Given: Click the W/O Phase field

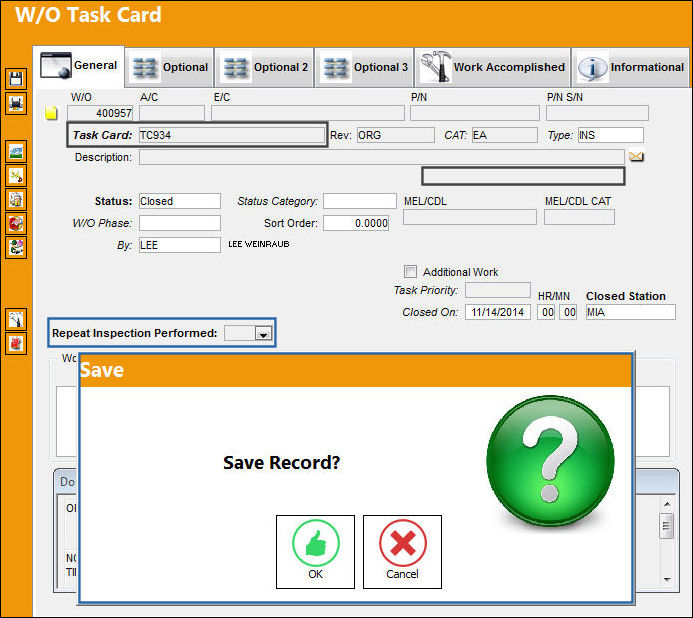Looking at the screenshot, I should click(x=180, y=223).
